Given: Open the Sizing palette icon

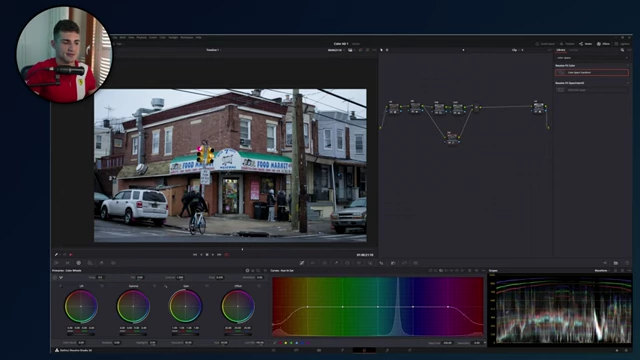Looking at the screenshot, I should [404, 263].
